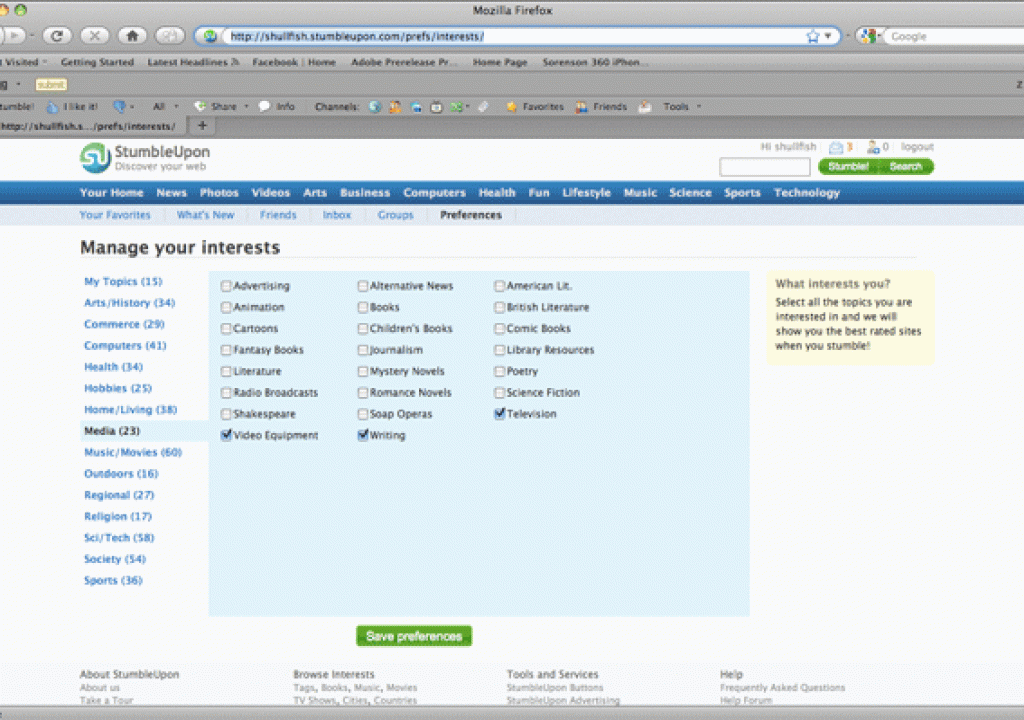Image resolution: width=1024 pixels, height=720 pixels.
Task: Open a new tab with plus button
Action: click(x=202, y=125)
